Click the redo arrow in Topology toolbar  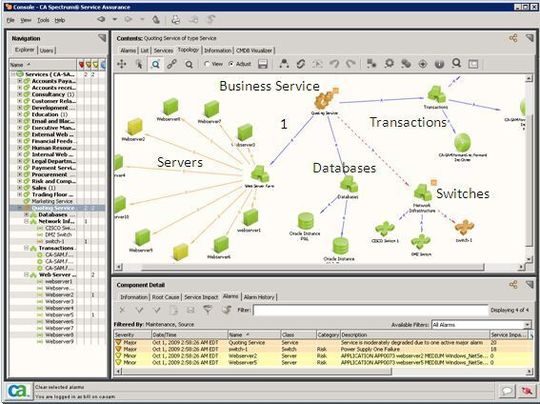351,64
